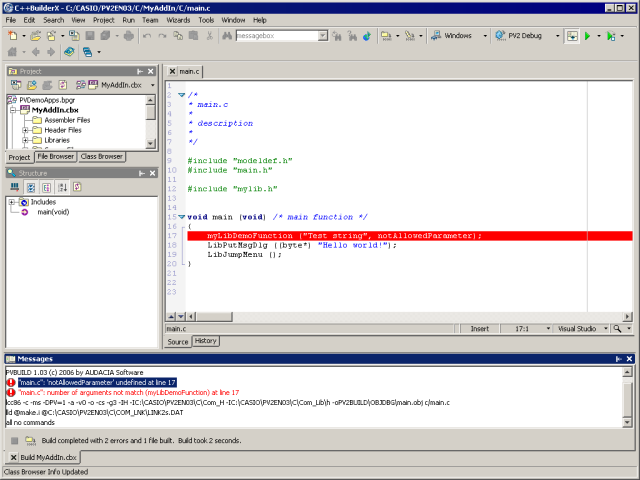Open the MyAddIn.cbx project selector dropdown
The image size is (640, 480).
(x=153, y=85)
